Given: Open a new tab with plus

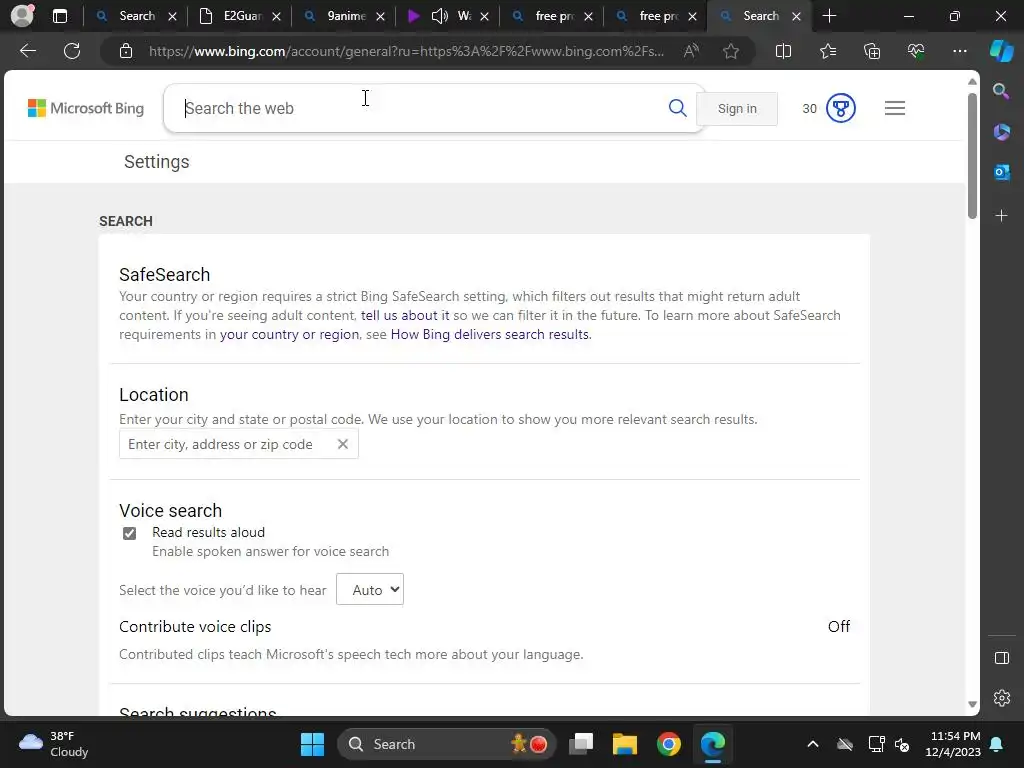Looking at the screenshot, I should click(x=829, y=16).
